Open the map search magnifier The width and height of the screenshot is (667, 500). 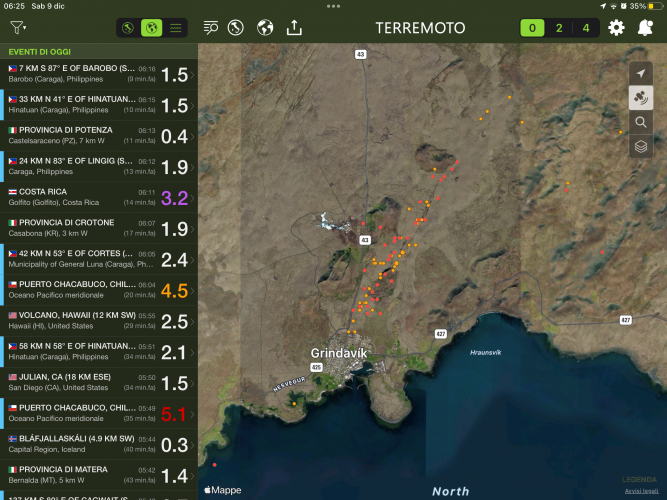(x=641, y=122)
